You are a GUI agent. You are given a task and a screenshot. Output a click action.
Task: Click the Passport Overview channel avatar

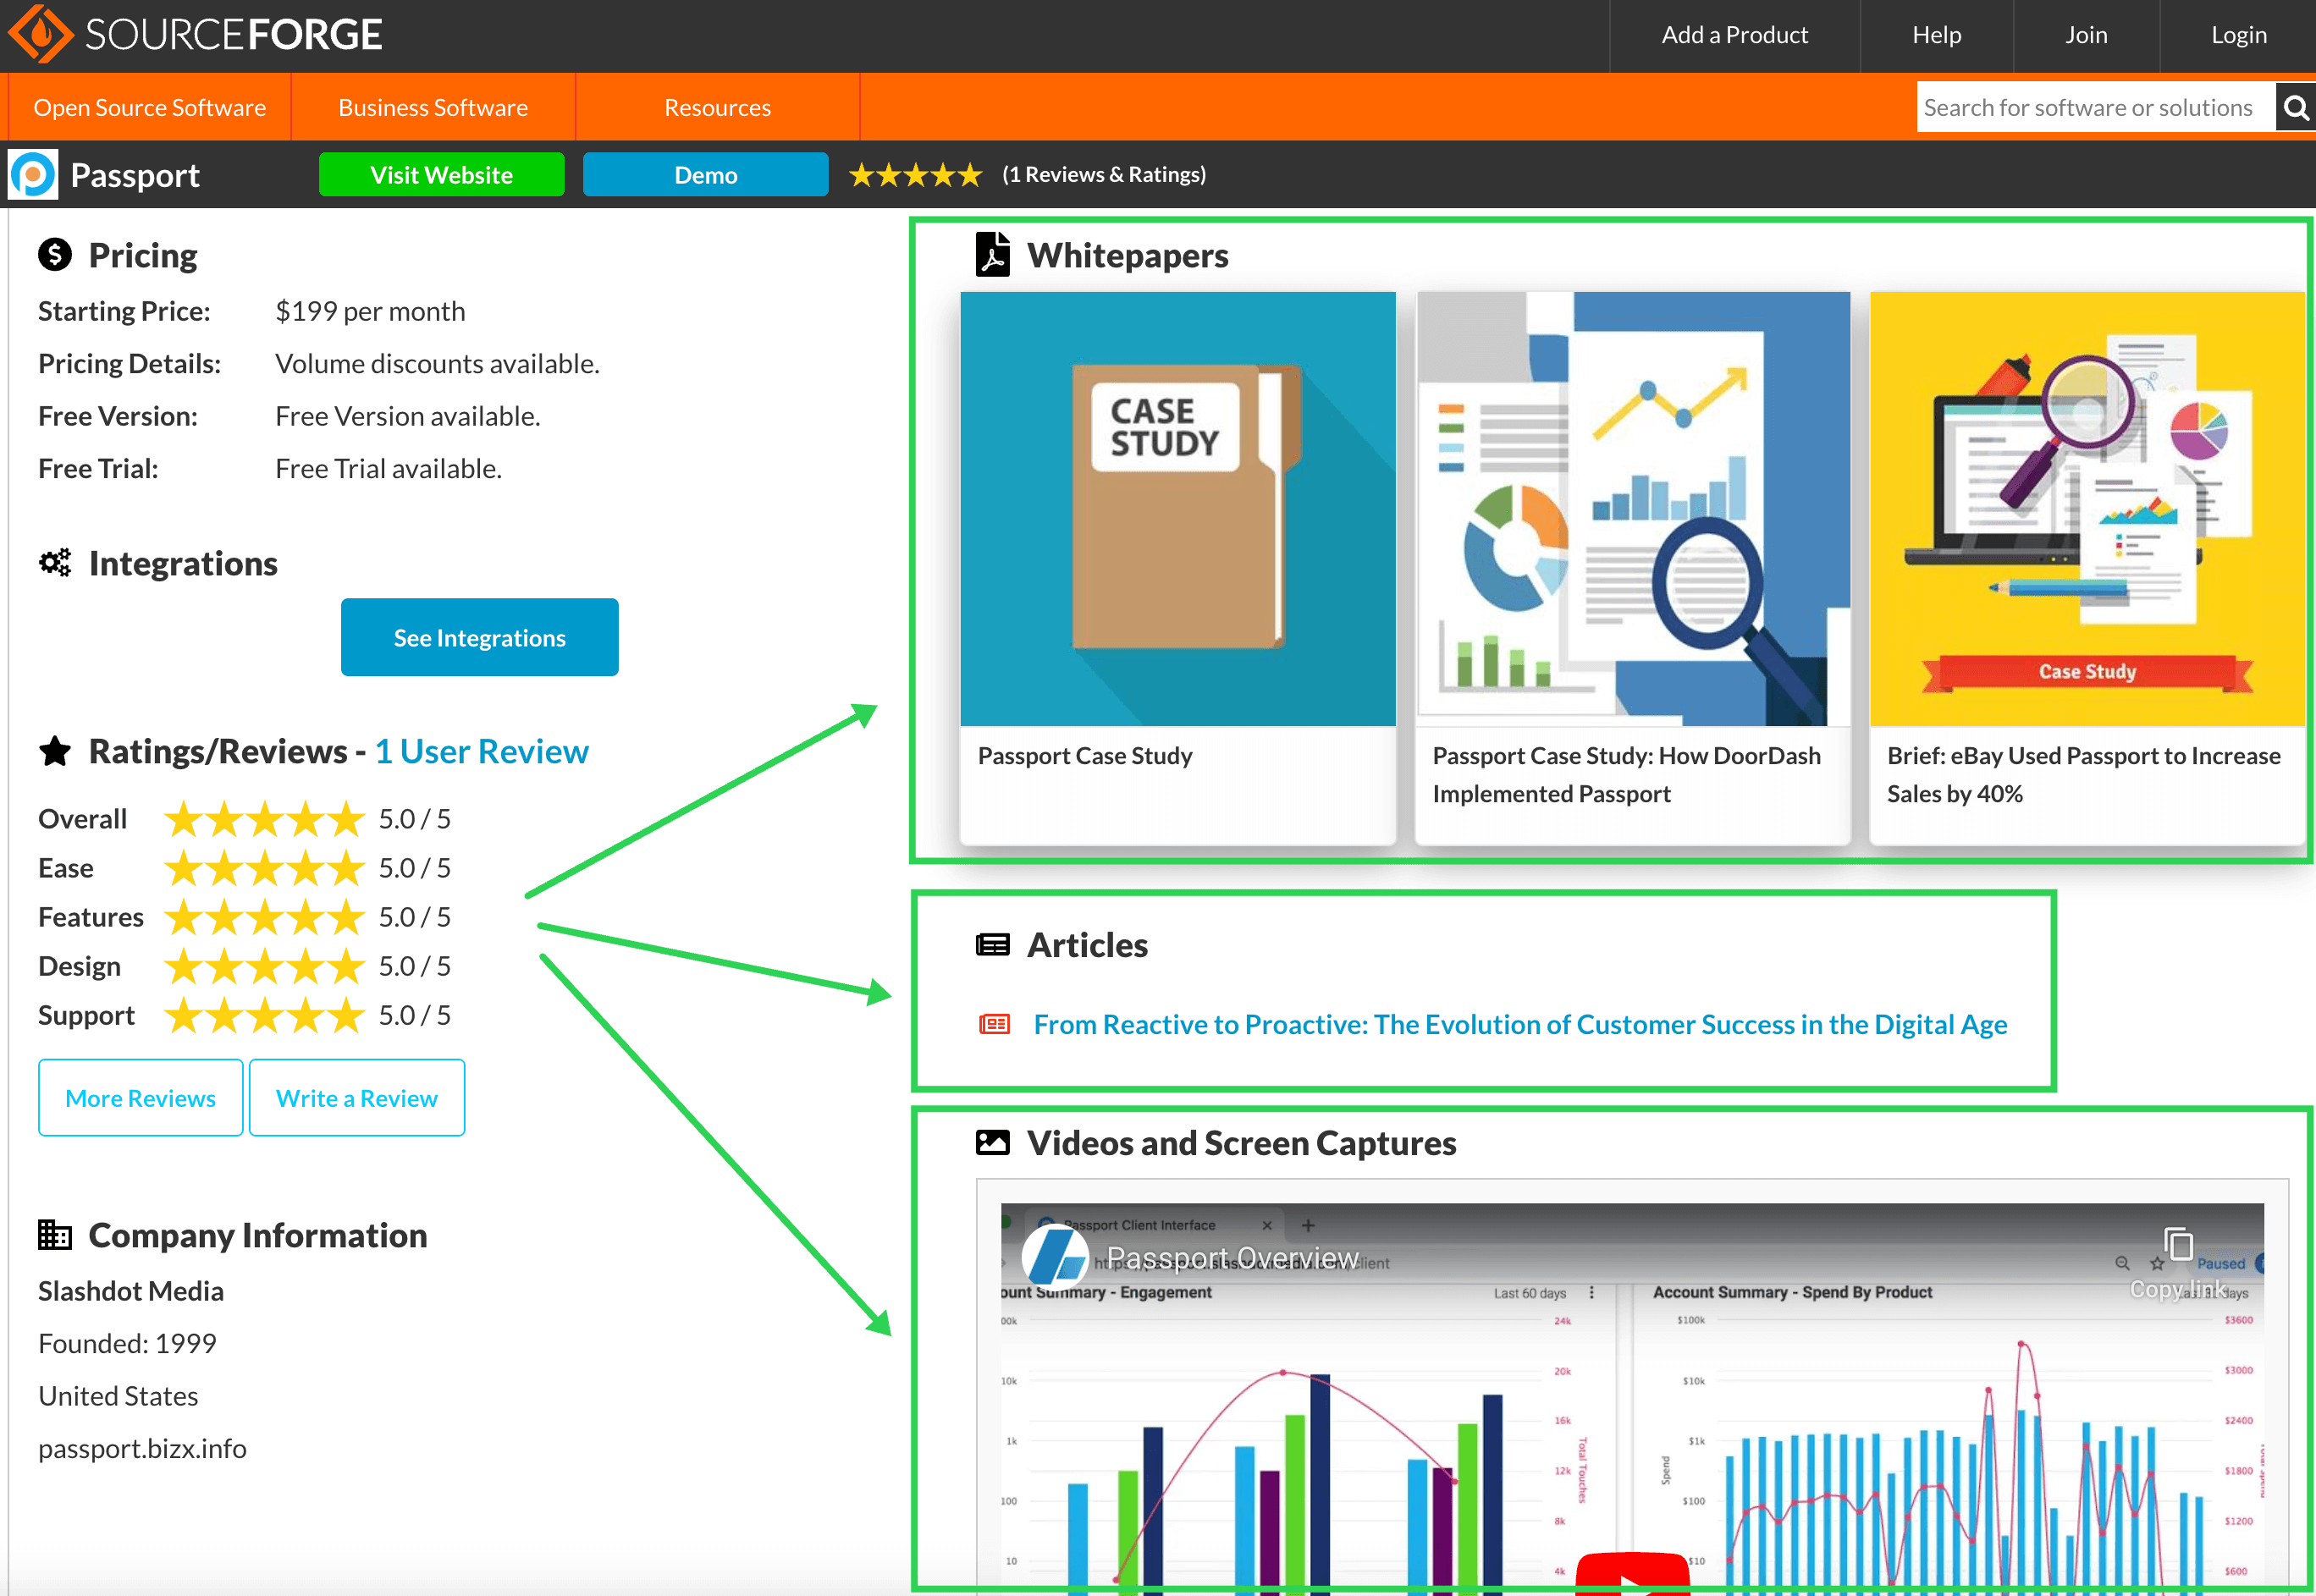1055,1255
